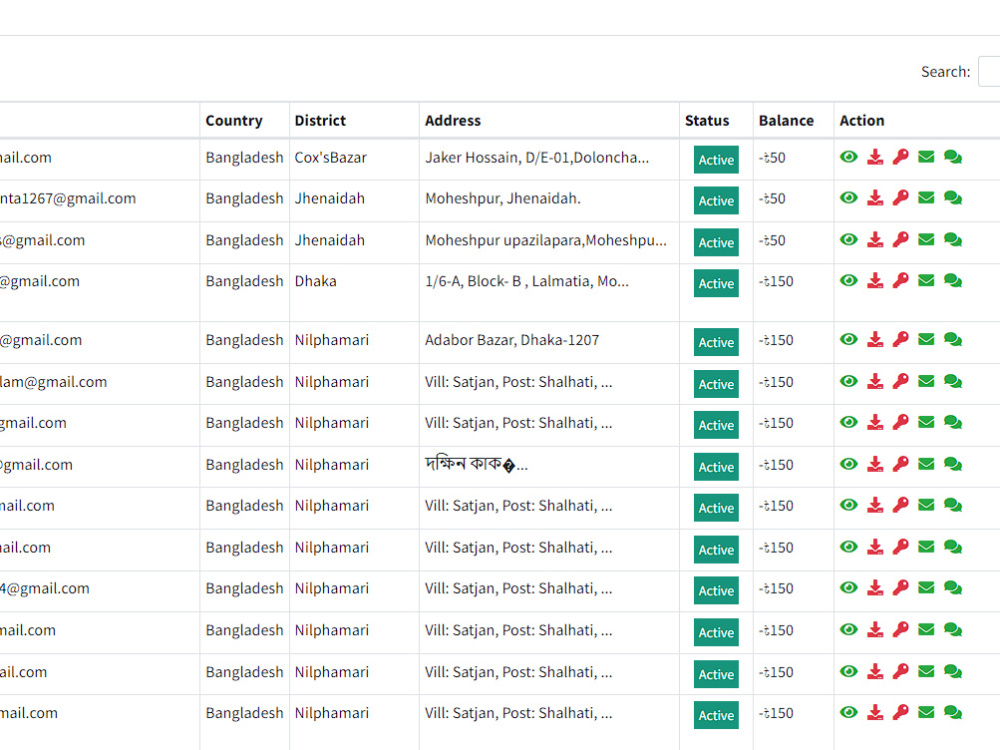Download icon in the Cox'sBazar row

875,157
